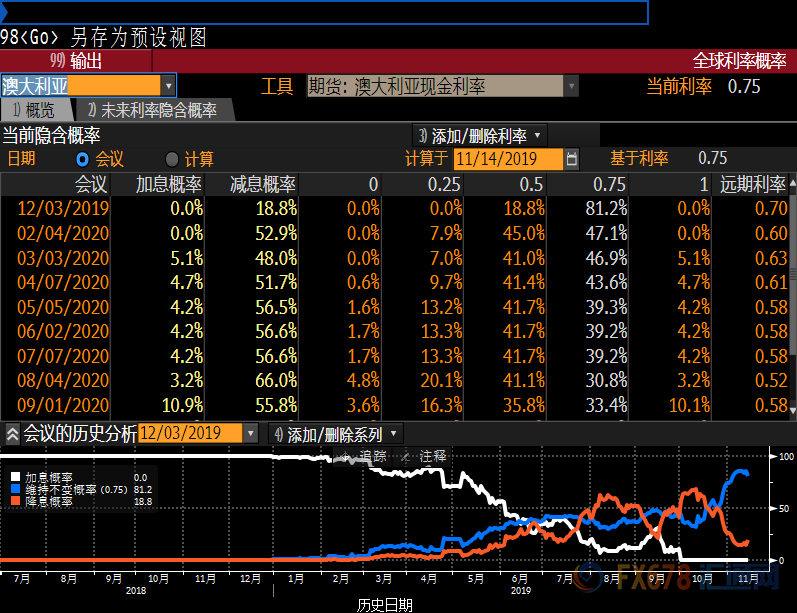
Task: Click the 52.9% cut probability for 02/04/2020
Action: (276, 233)
